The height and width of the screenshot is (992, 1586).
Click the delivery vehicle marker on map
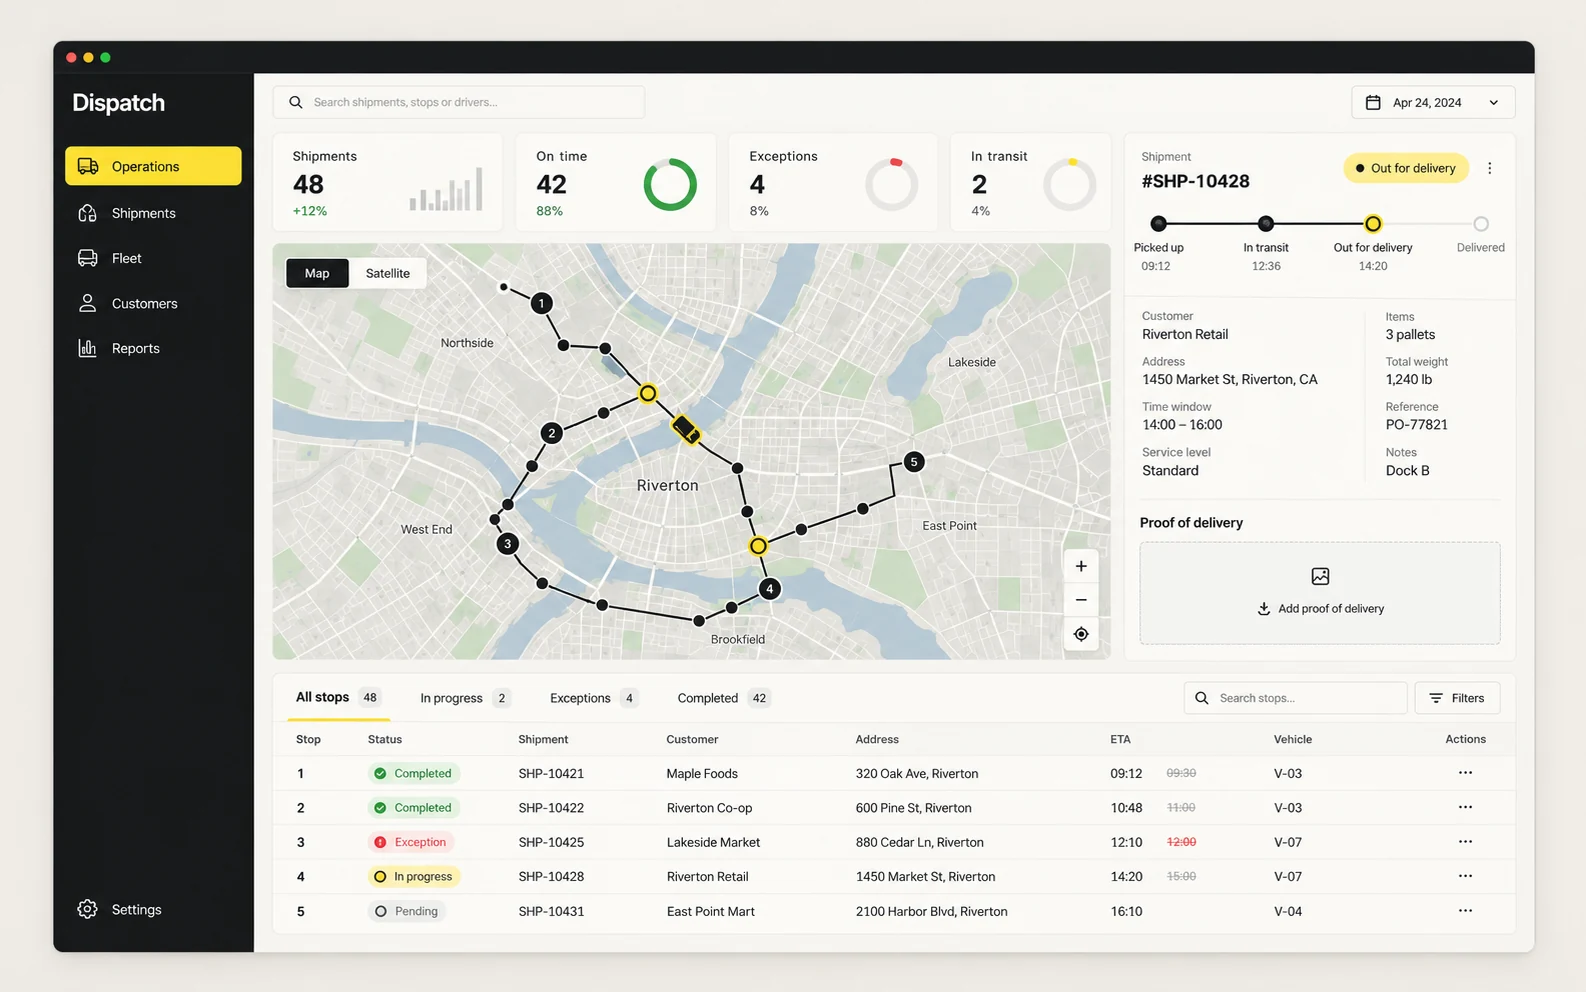(x=686, y=430)
